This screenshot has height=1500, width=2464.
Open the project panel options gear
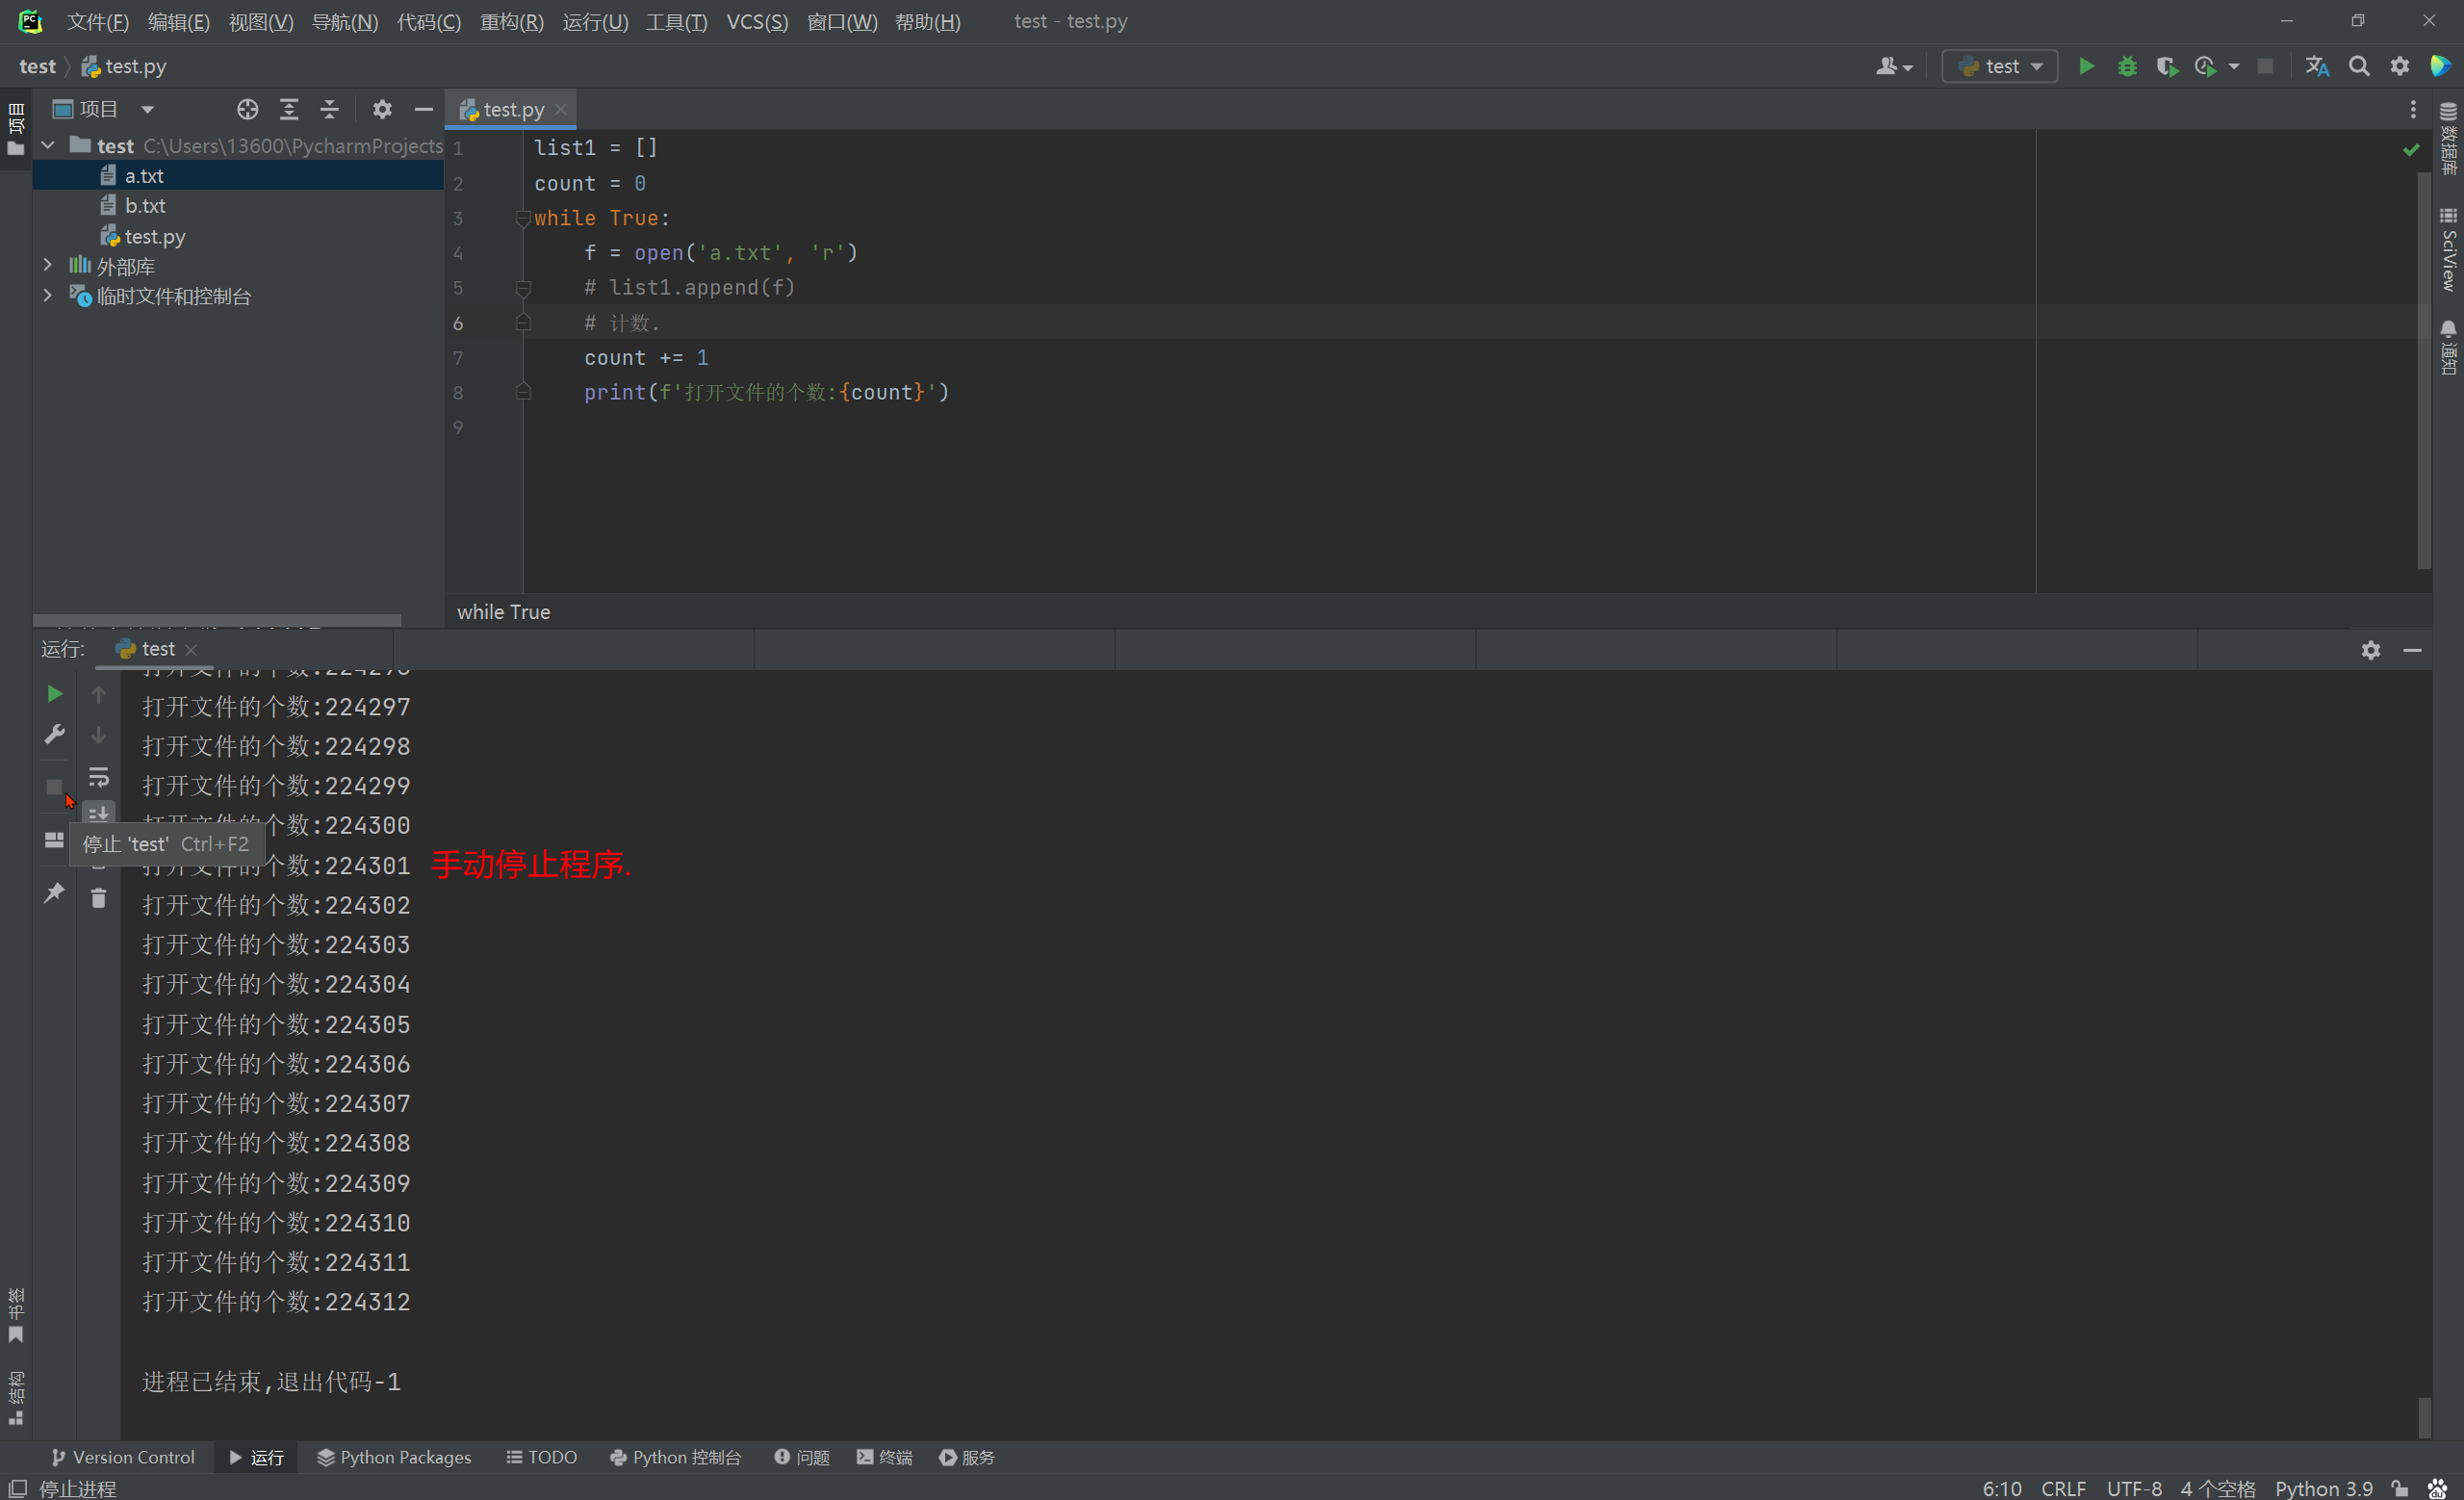point(382,109)
